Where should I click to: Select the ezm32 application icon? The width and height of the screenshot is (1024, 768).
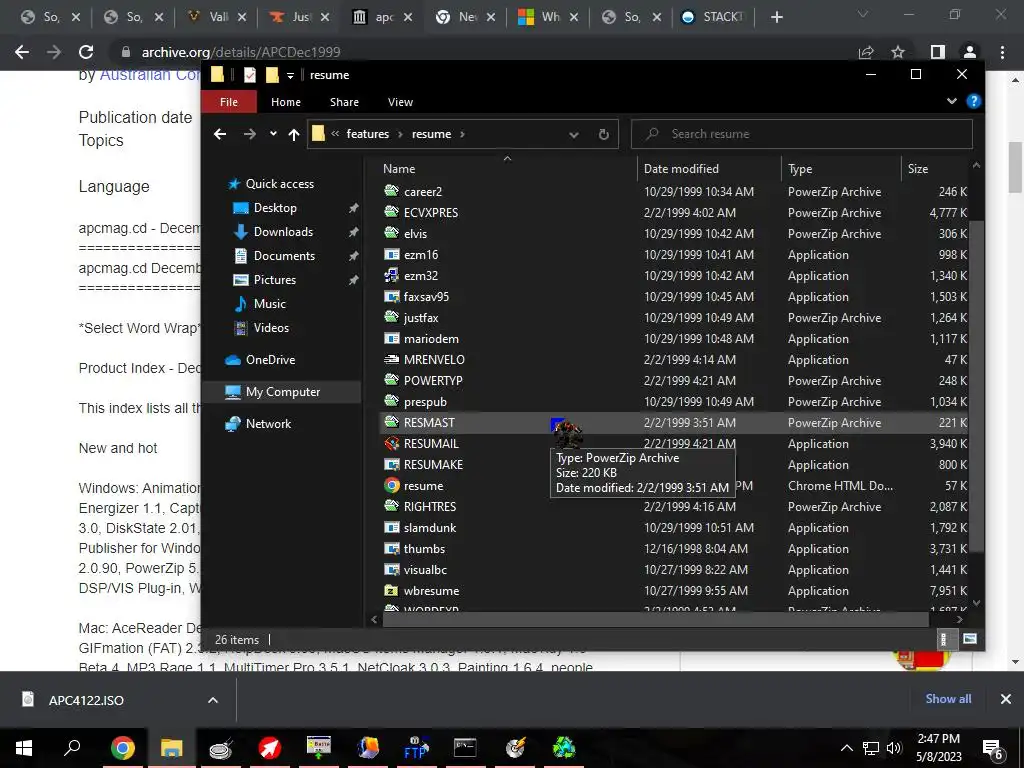pyautogui.click(x=391, y=276)
